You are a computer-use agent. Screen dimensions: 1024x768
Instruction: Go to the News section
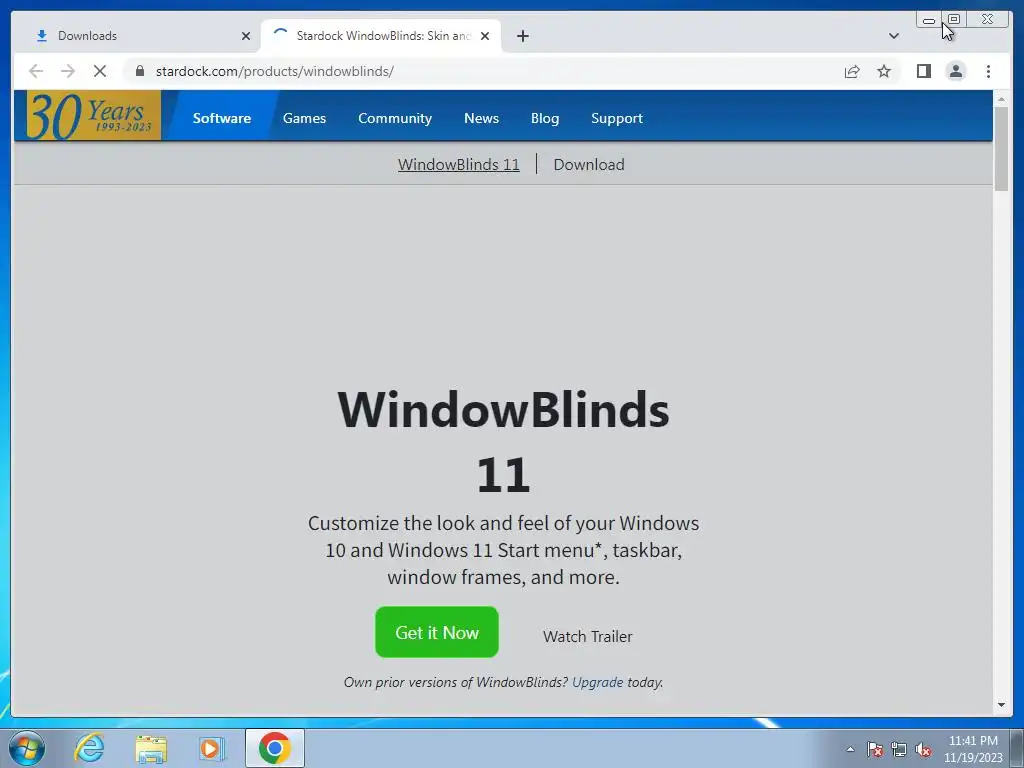click(x=481, y=118)
